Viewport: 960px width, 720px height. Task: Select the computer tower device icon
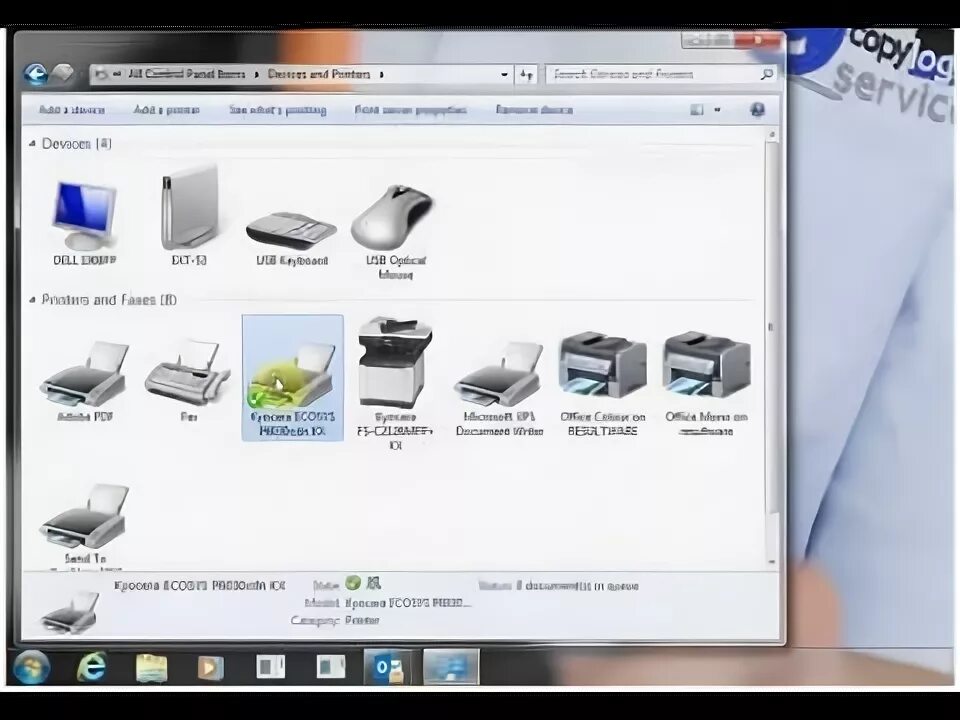pos(189,216)
